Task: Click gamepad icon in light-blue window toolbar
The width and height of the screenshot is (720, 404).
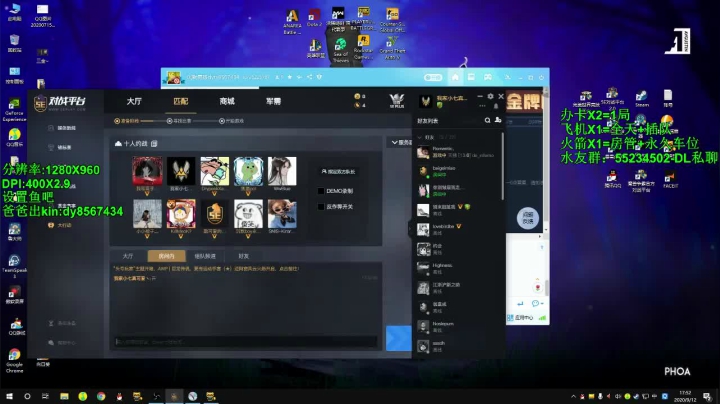Action: (x=488, y=77)
